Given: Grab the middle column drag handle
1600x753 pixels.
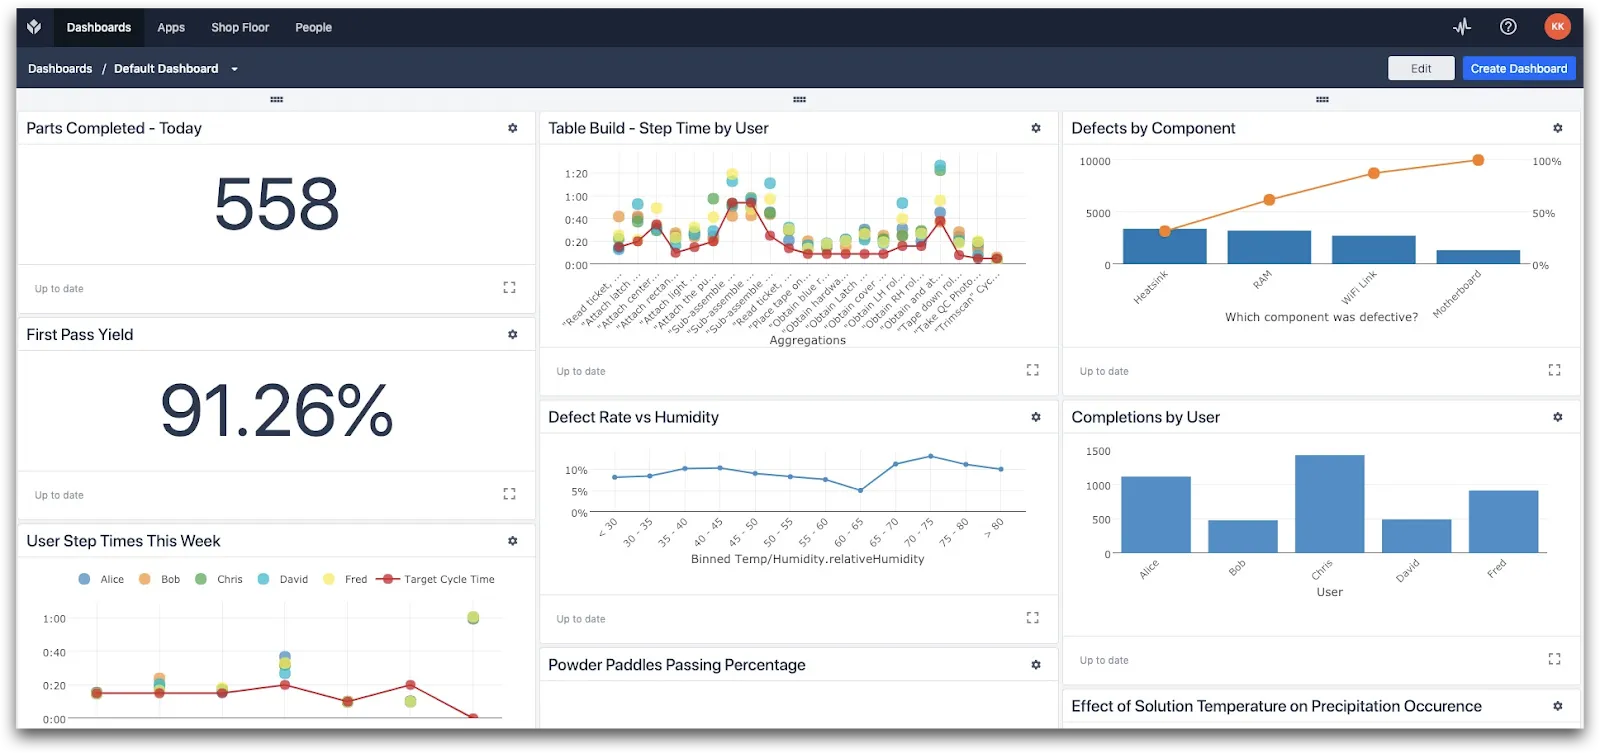Looking at the screenshot, I should 800,99.
